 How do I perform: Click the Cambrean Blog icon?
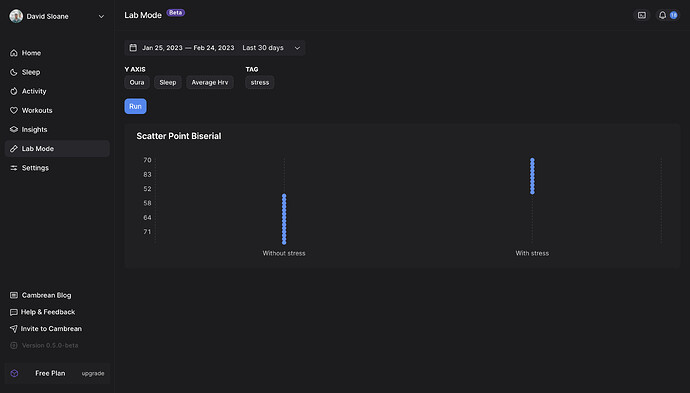pos(14,295)
